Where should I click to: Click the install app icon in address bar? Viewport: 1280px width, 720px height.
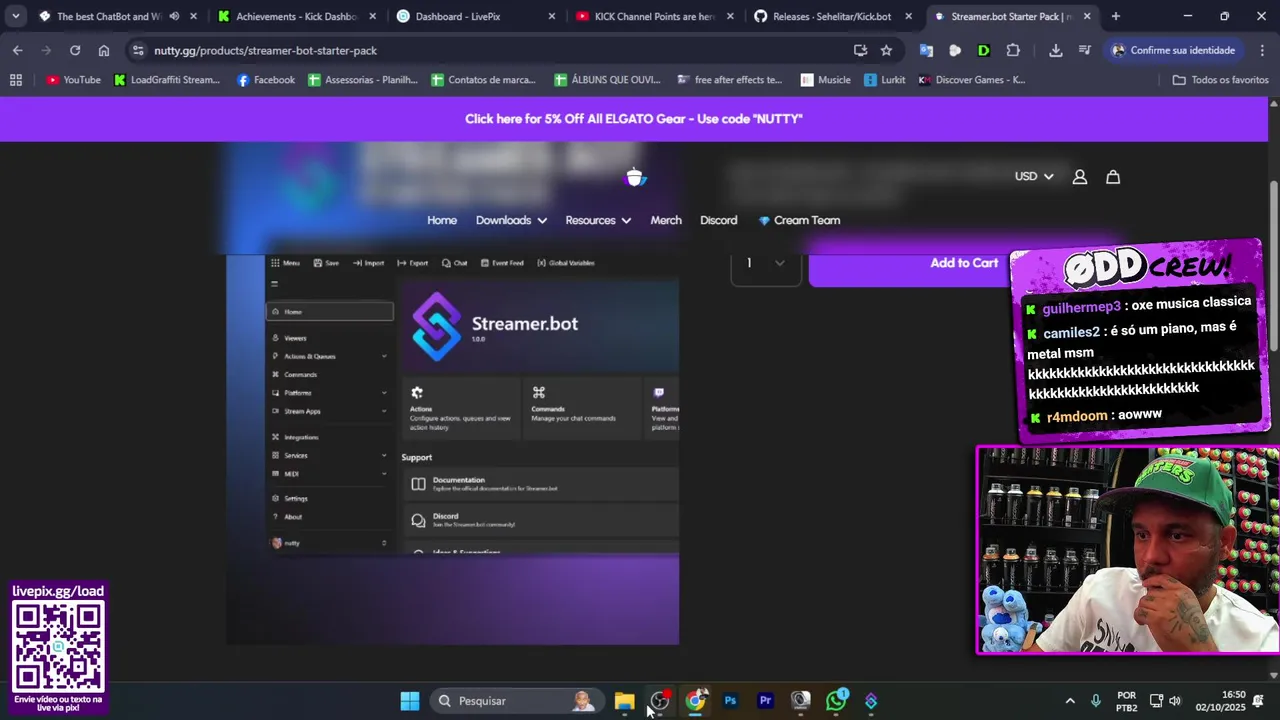pos(860,50)
